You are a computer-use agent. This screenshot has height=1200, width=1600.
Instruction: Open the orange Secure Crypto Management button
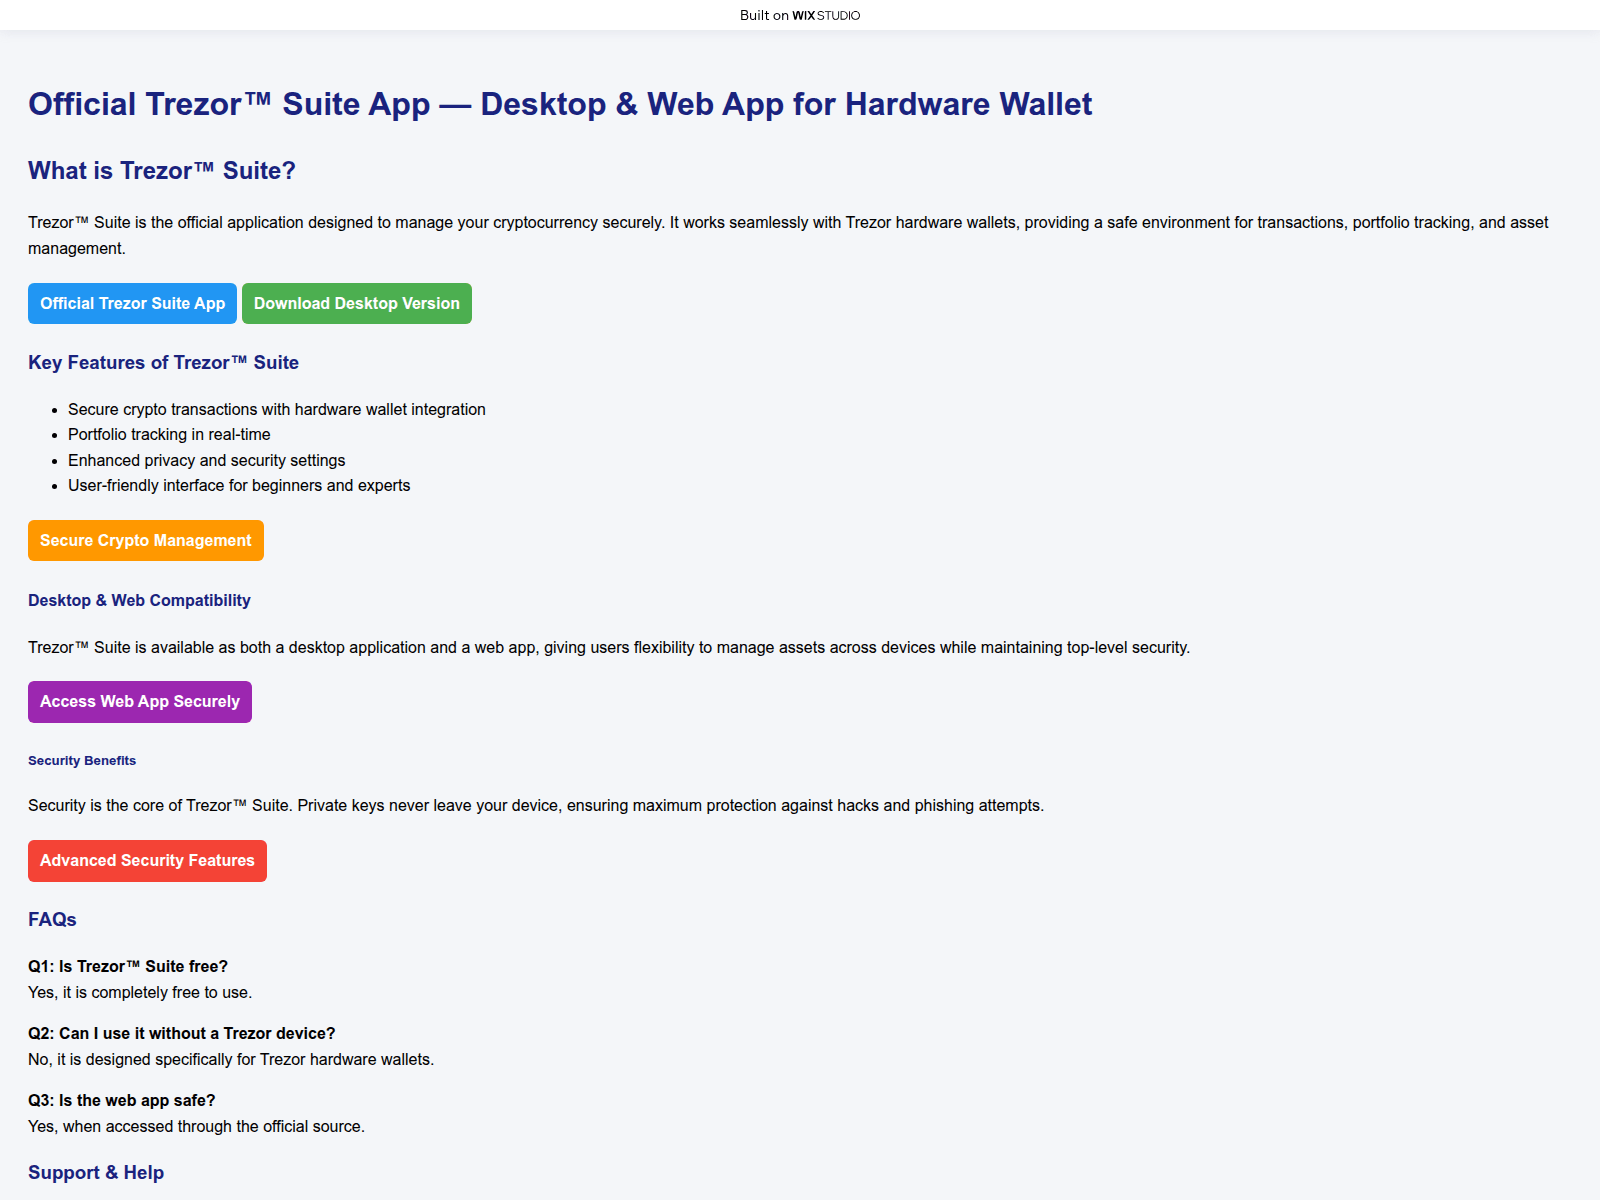(146, 541)
